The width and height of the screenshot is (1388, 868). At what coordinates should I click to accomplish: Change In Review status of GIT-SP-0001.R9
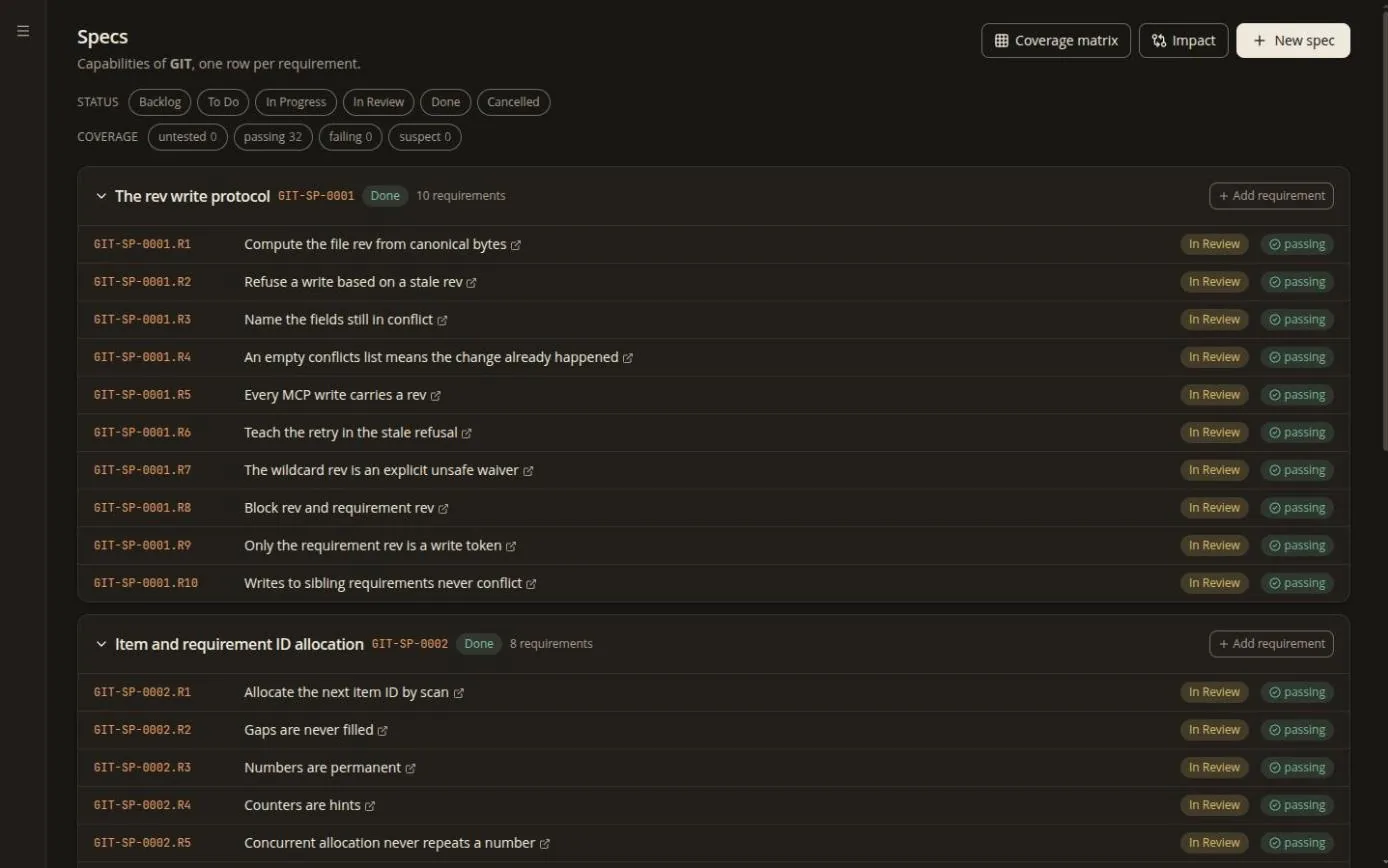point(1214,545)
